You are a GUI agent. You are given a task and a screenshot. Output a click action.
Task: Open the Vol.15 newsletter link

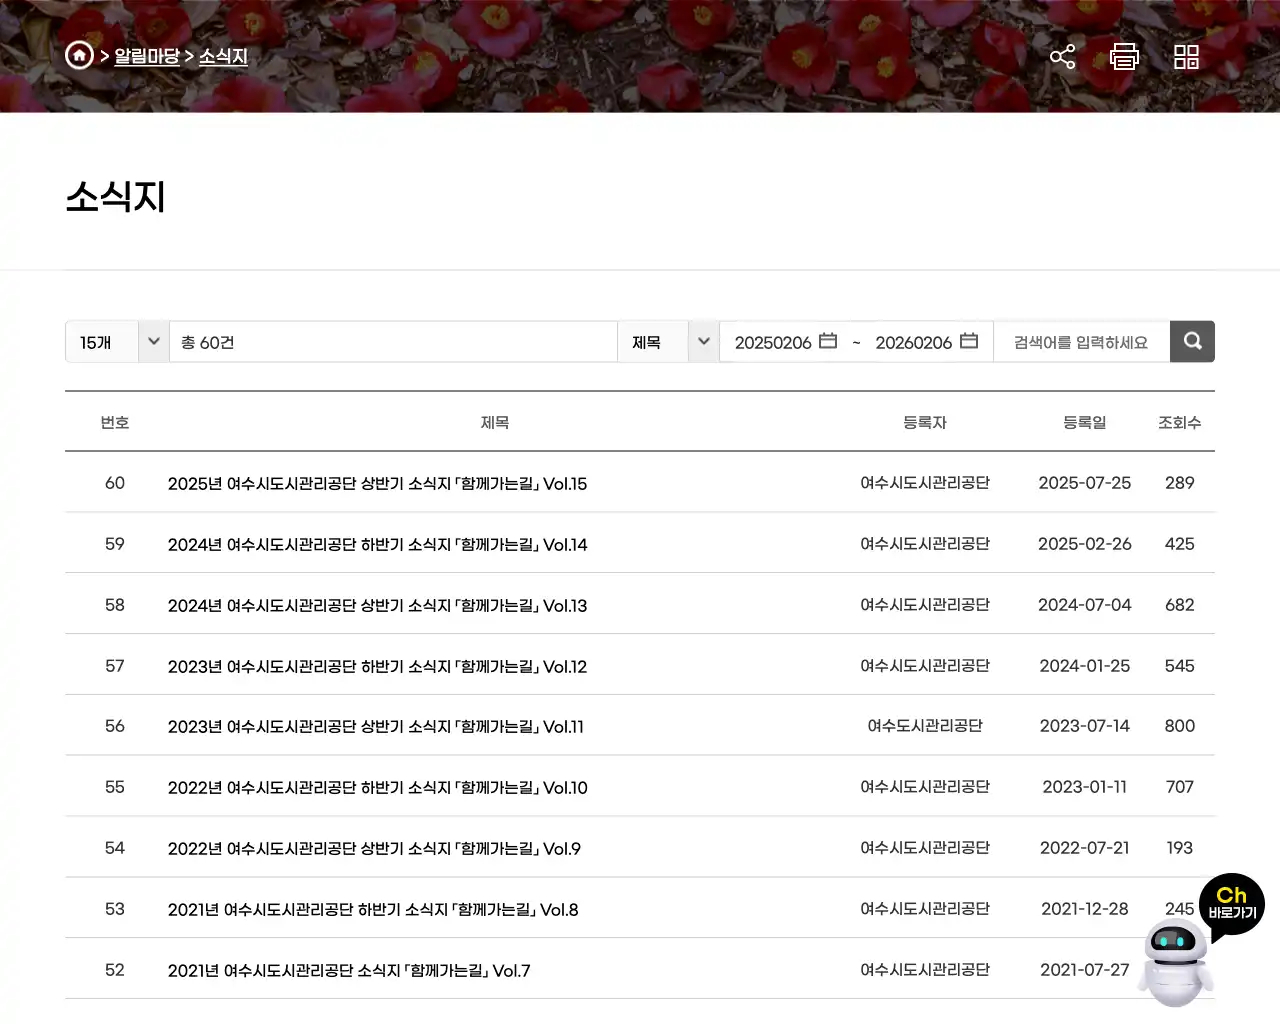[x=377, y=483]
